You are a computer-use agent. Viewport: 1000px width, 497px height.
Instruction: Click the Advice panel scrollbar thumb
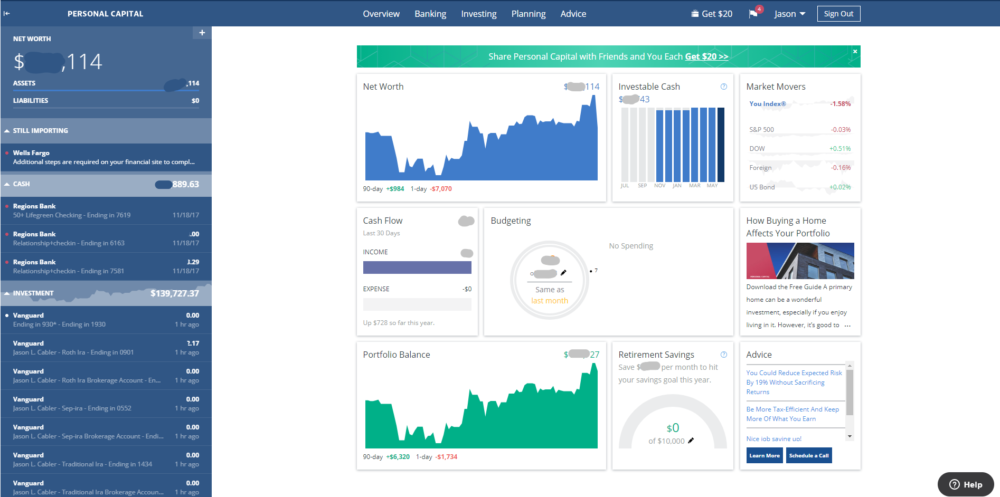(849, 392)
